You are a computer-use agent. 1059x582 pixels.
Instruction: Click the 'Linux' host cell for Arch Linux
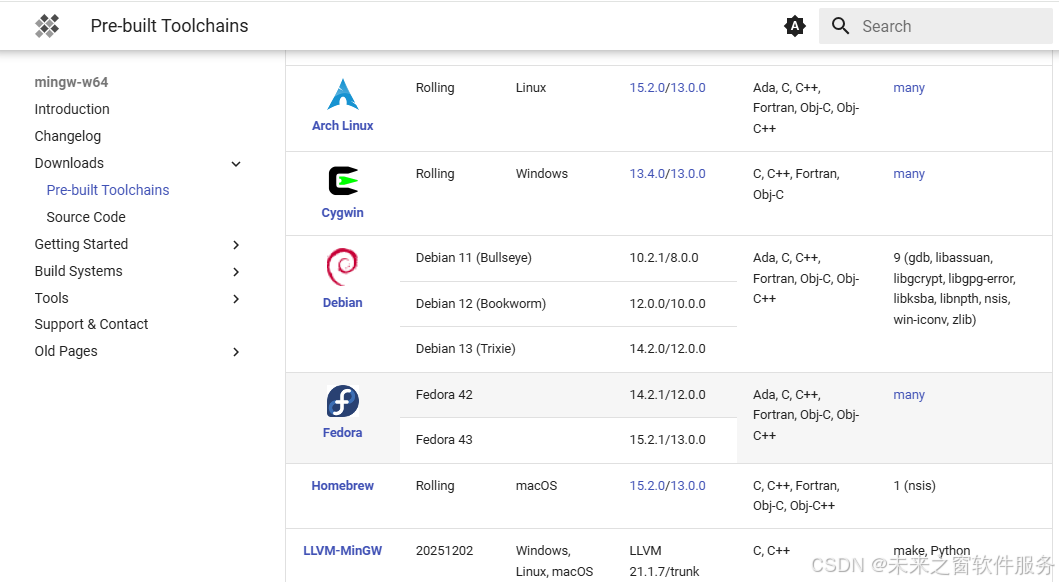[x=531, y=88]
